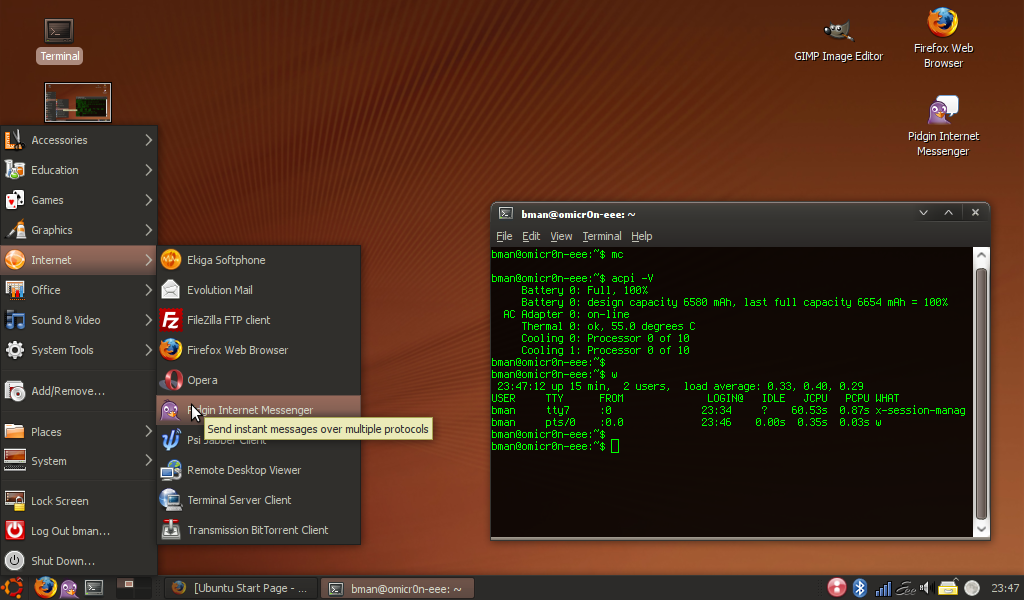Open the Terminal menu in the terminal window
Viewport: 1024px width, 600px height.
coord(601,236)
